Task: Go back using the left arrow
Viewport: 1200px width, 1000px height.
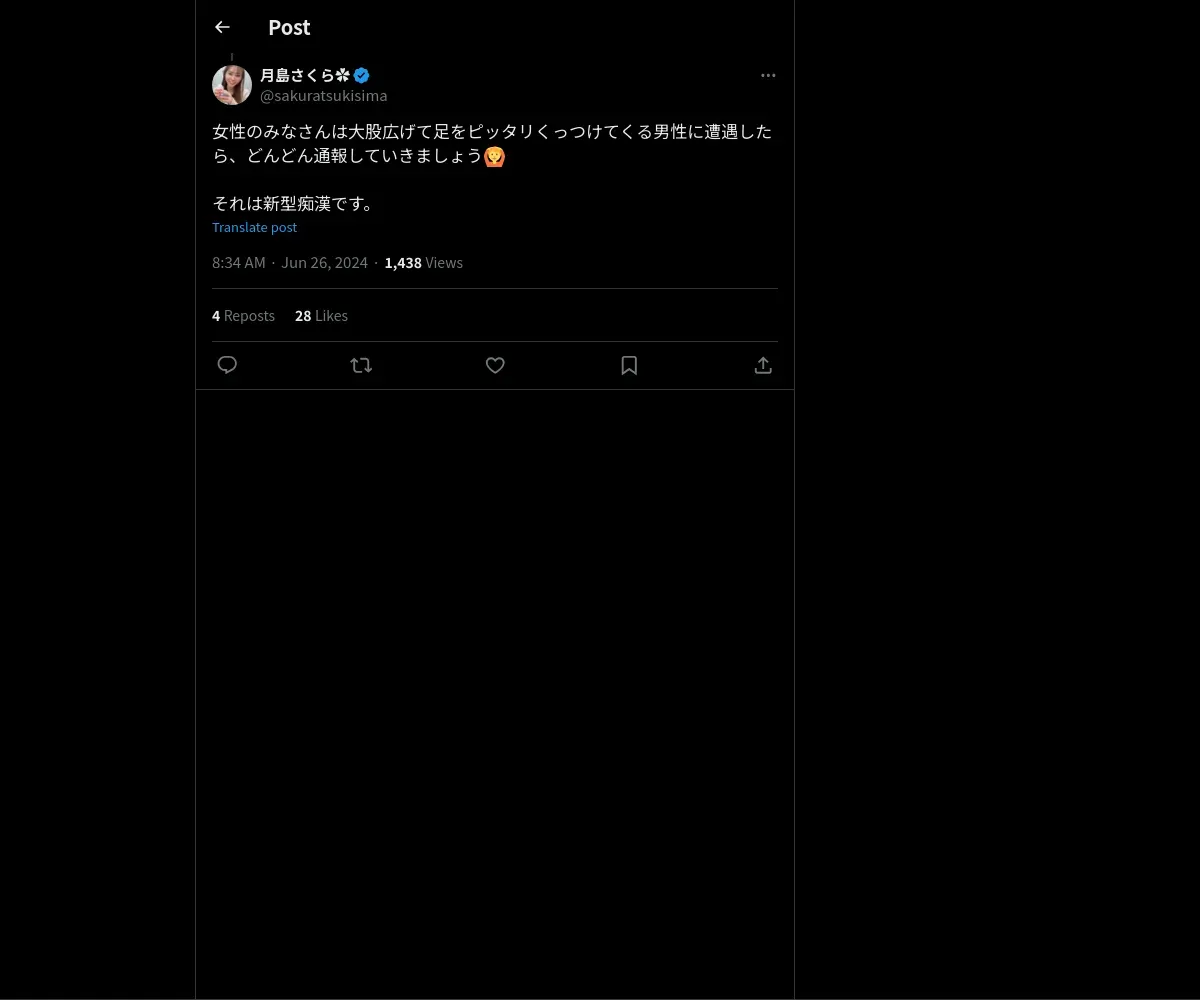Action: 222,27
